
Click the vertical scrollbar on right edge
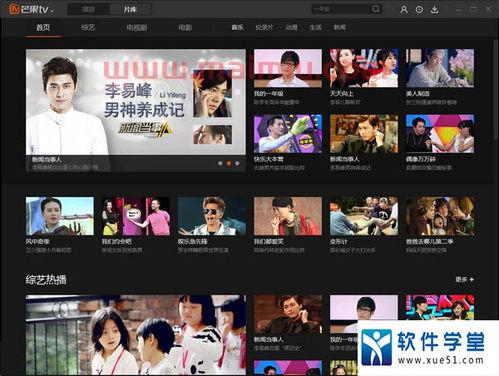pyautogui.click(x=496, y=93)
